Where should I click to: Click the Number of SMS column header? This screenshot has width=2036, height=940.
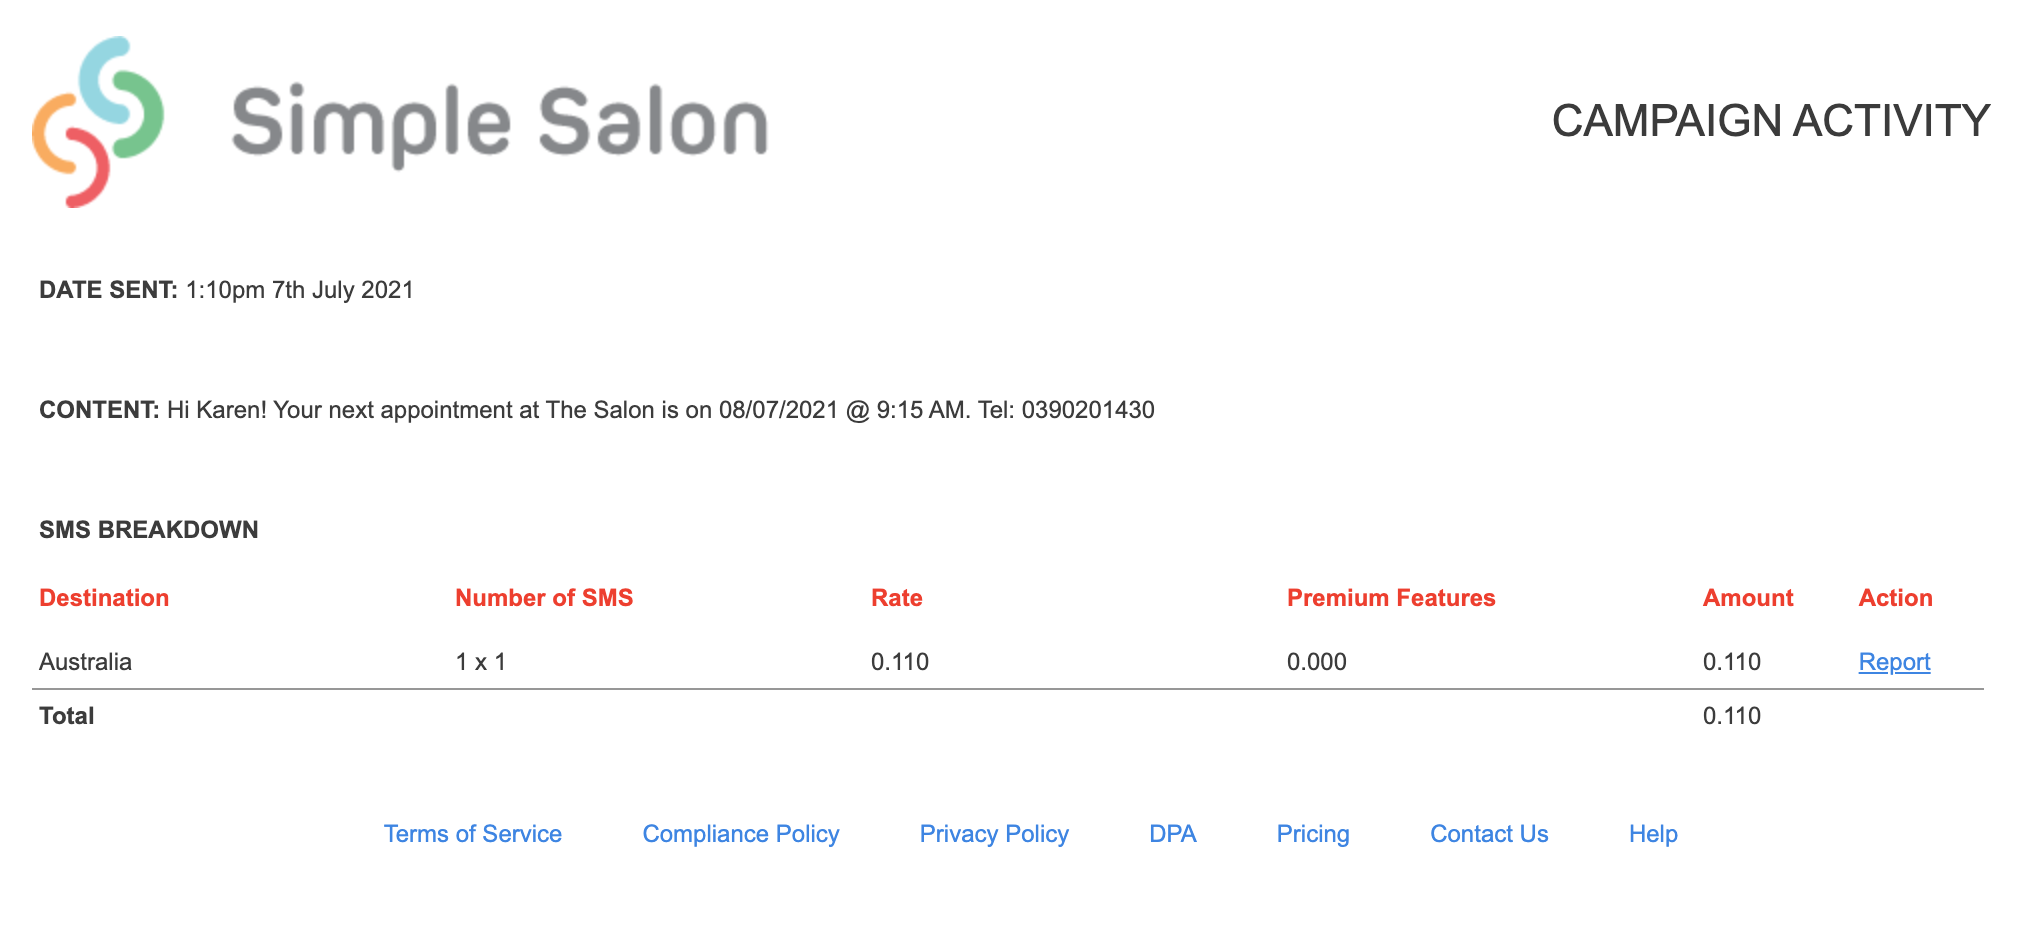click(x=544, y=597)
